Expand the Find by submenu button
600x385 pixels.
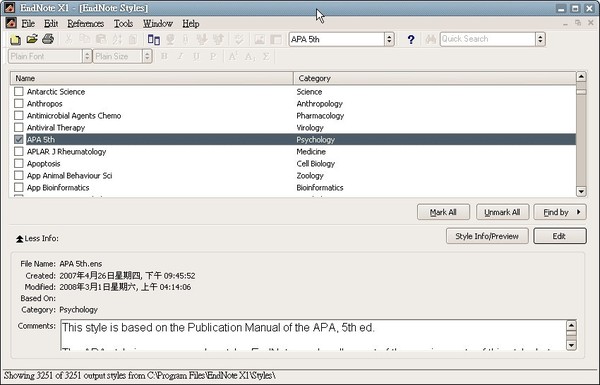560,212
